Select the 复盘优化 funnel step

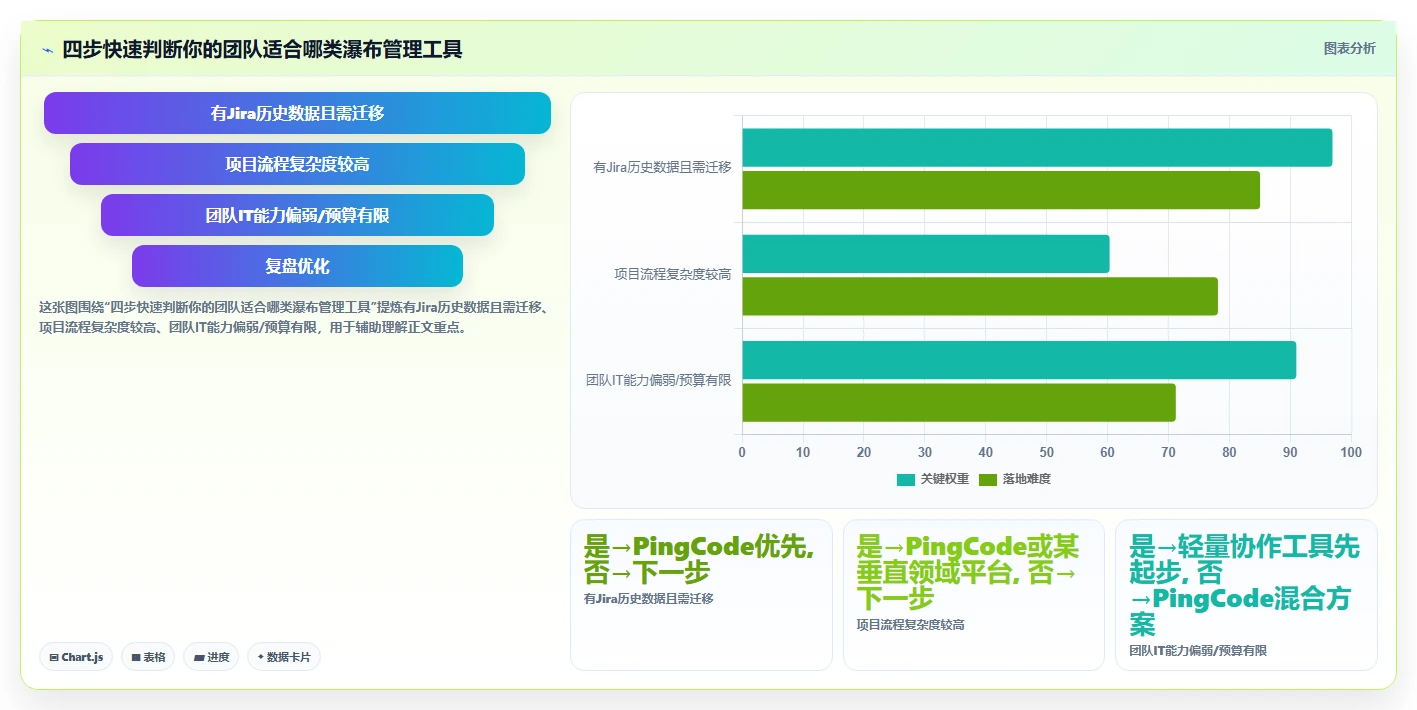297,266
